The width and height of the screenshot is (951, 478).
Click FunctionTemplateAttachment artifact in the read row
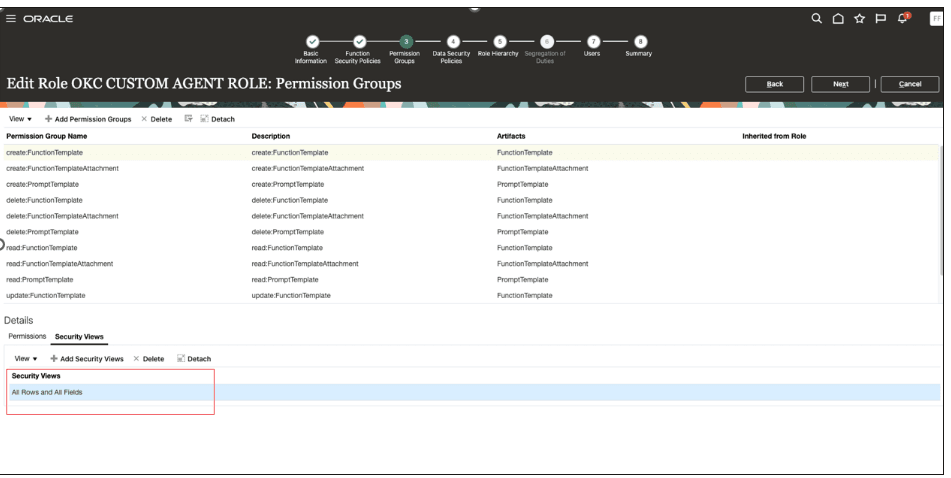click(x=542, y=263)
